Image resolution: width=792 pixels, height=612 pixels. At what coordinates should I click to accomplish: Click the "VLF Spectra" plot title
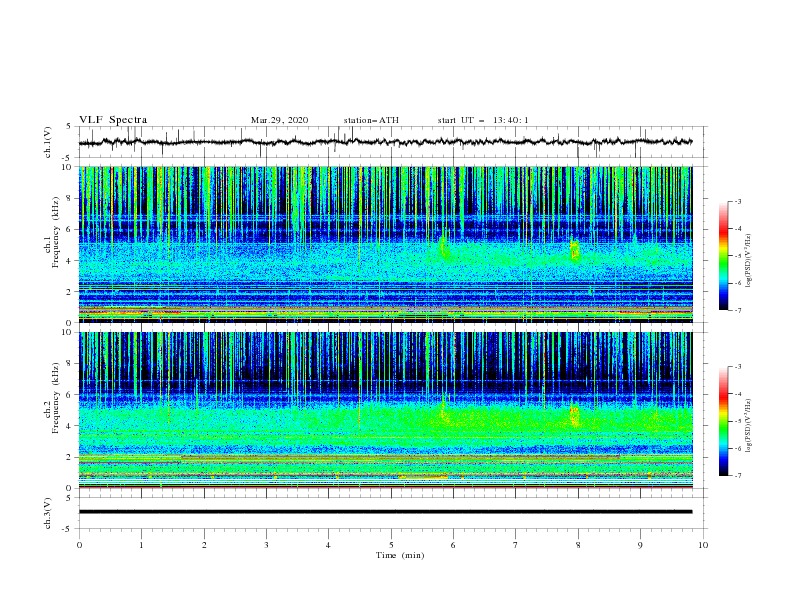113,120
